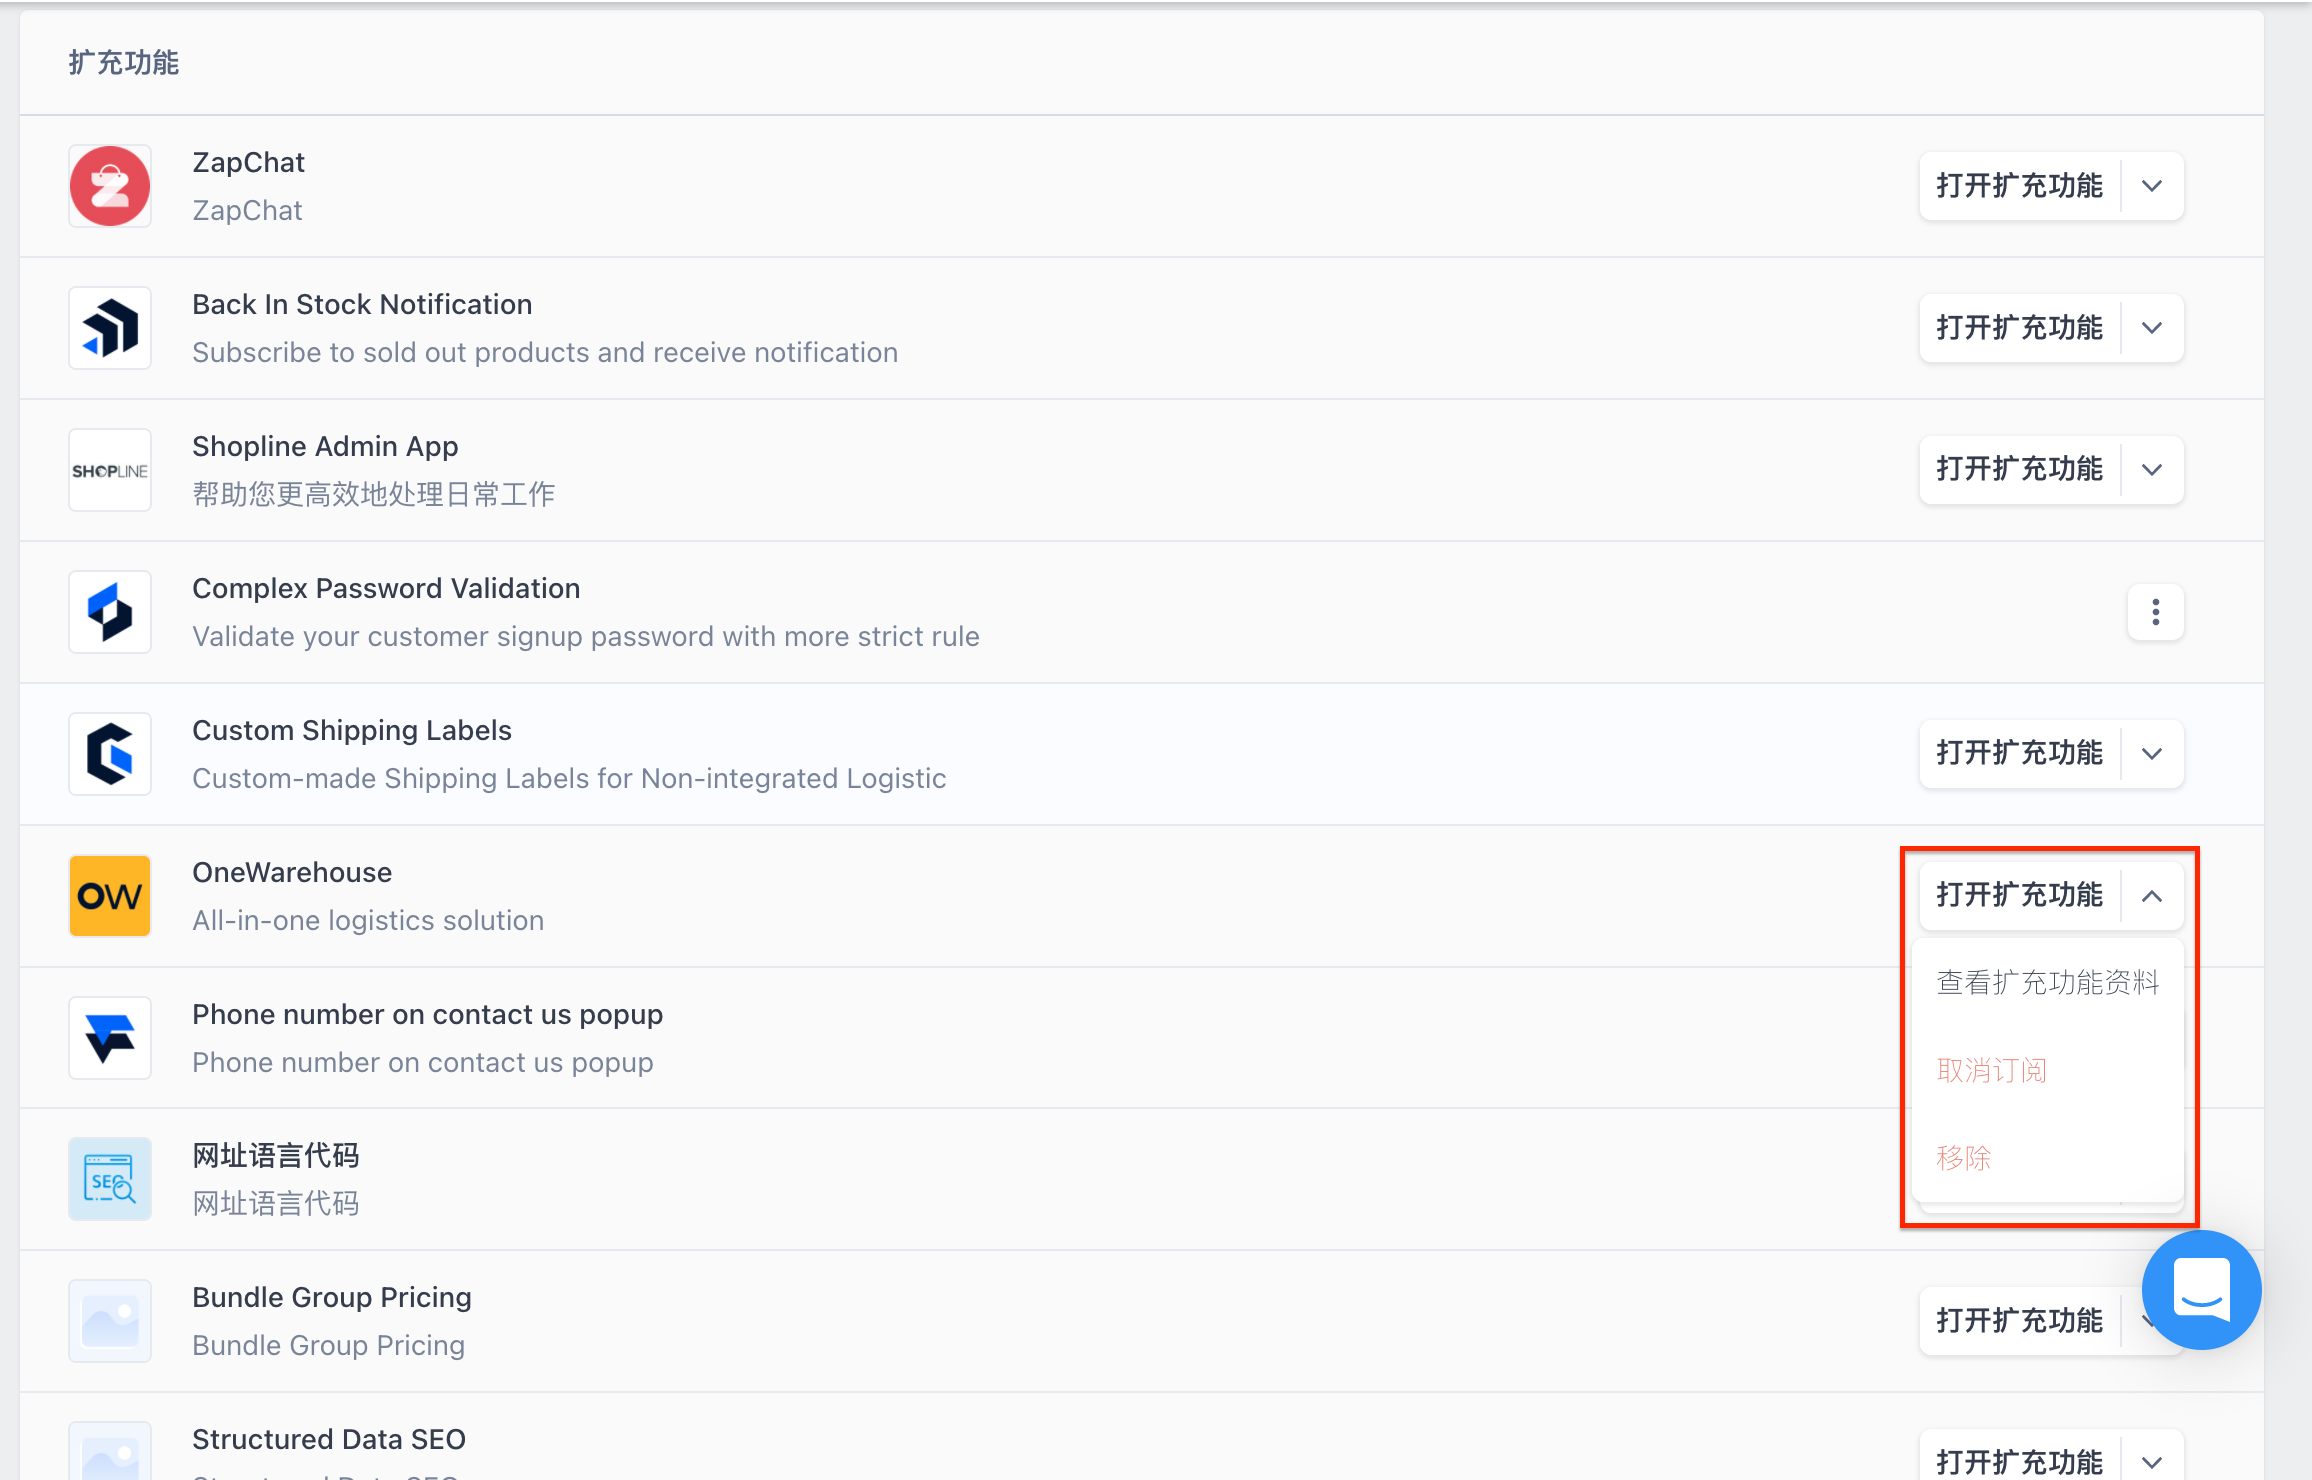
Task: Click 打开扩充功能 for Back In Stock Notification
Action: (x=2020, y=328)
